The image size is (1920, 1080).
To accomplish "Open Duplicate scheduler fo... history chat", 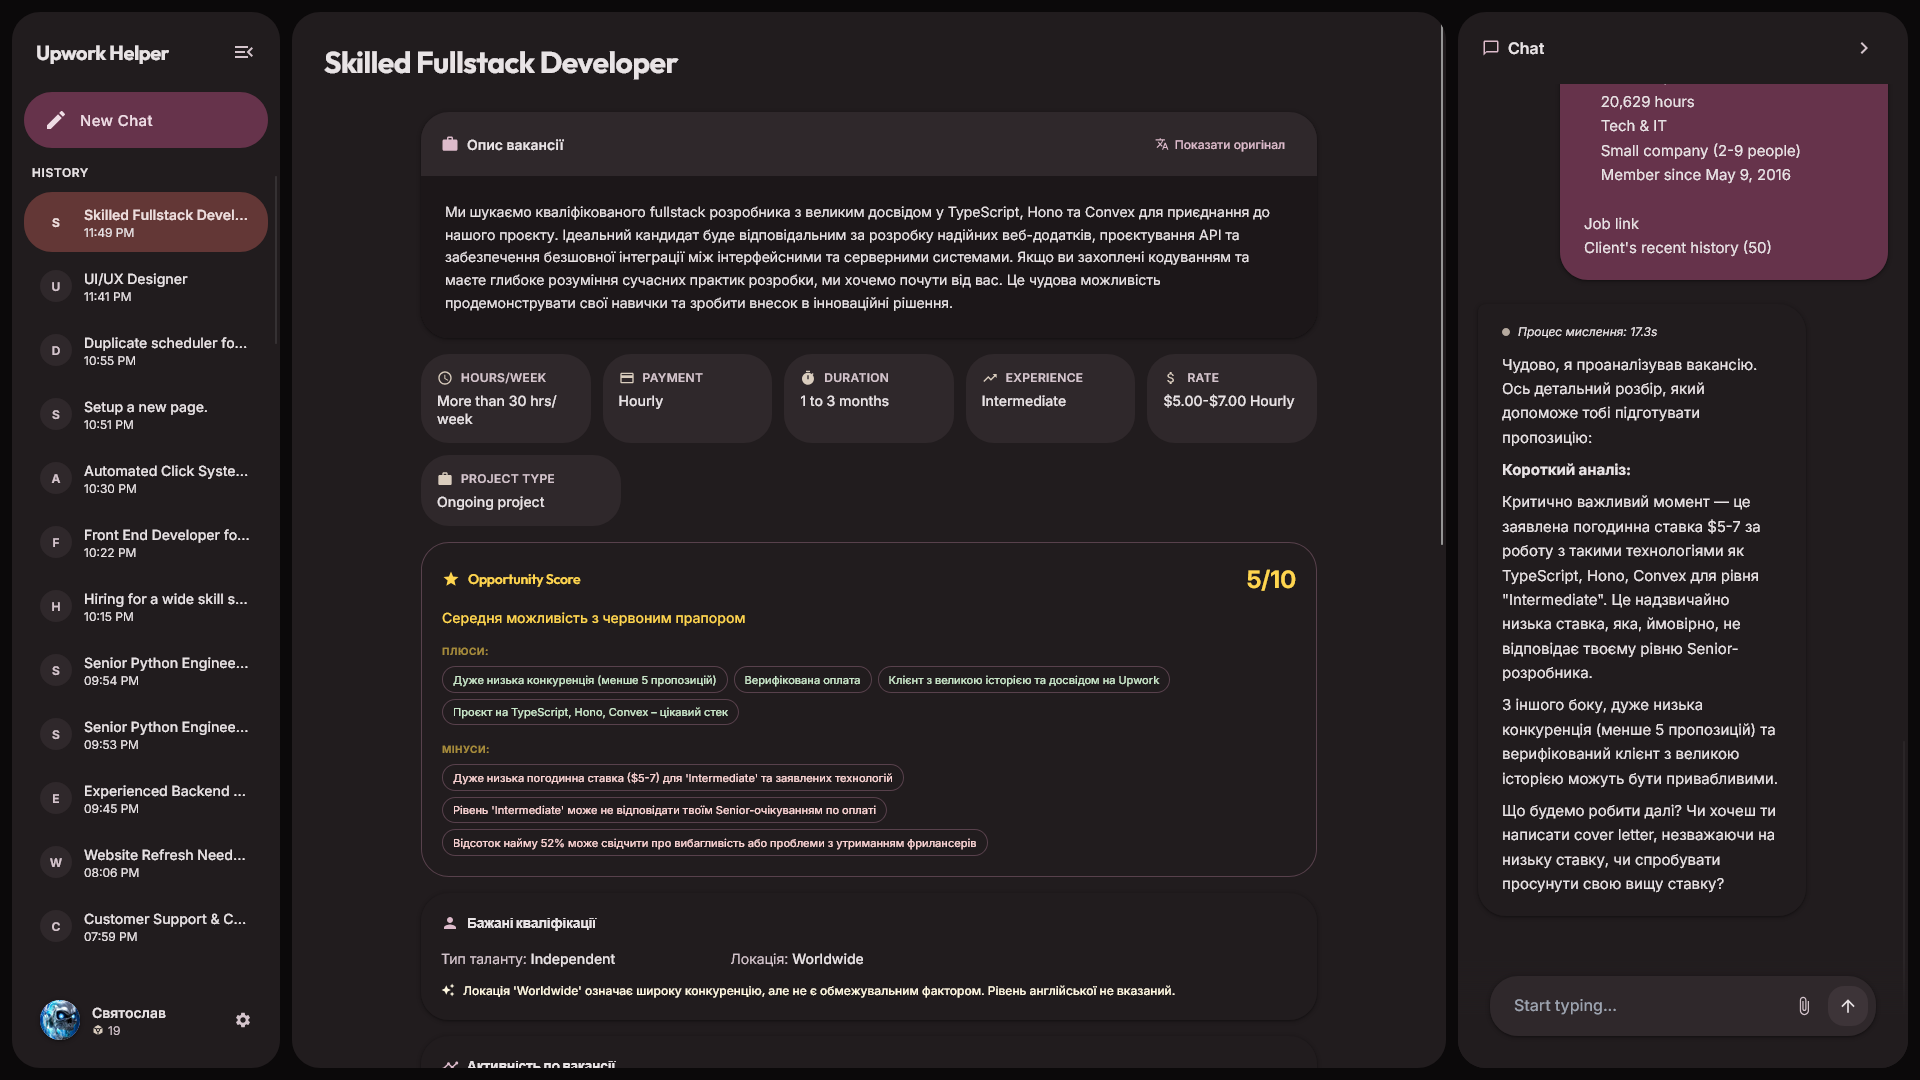I will tap(146, 350).
